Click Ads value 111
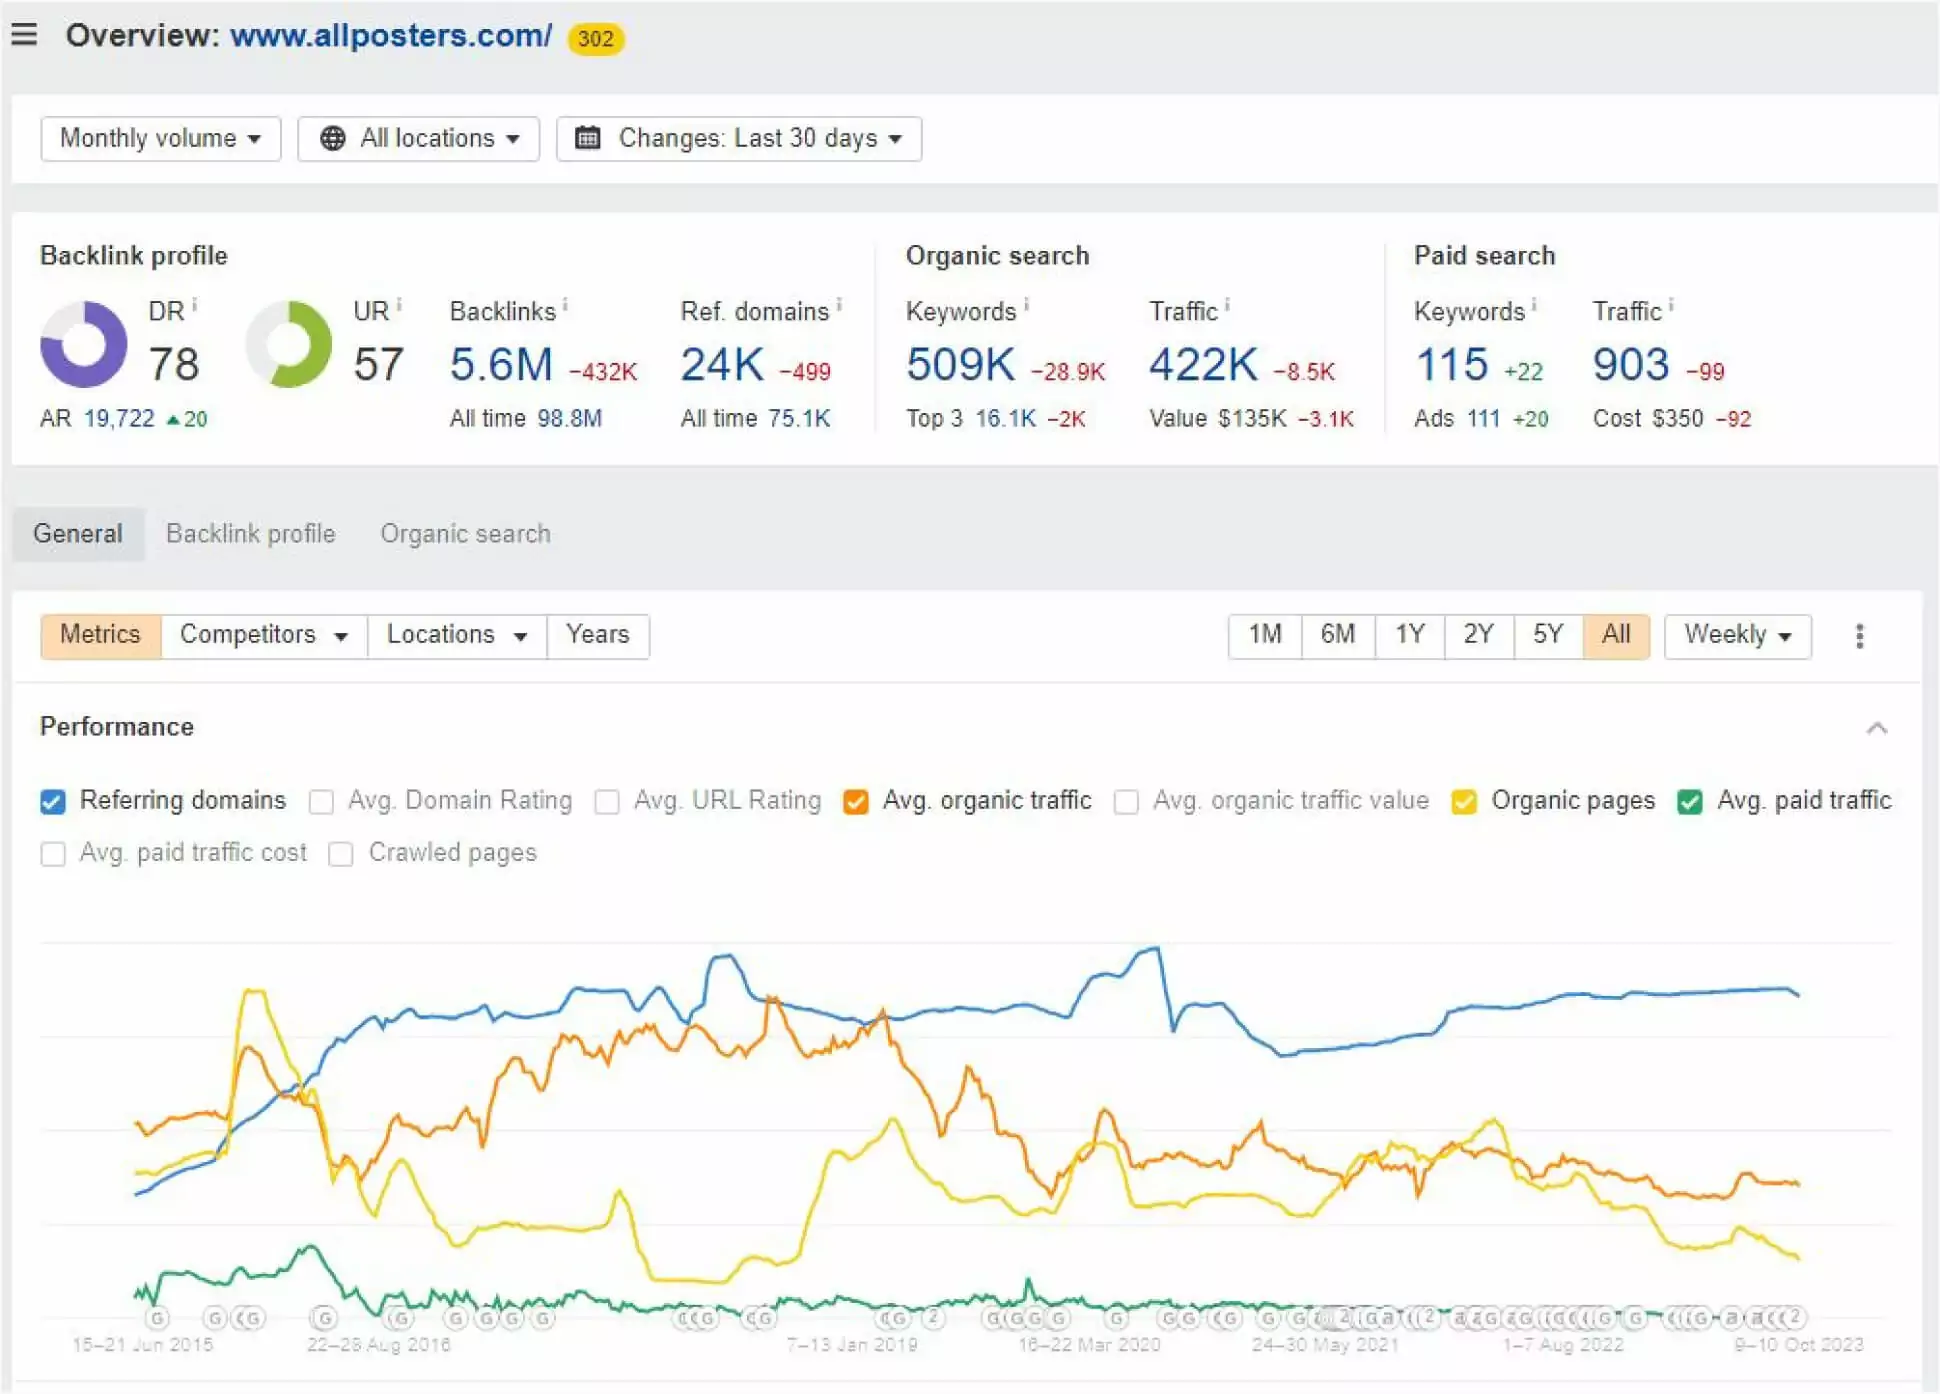This screenshot has width=1940, height=1394. click(x=1484, y=419)
